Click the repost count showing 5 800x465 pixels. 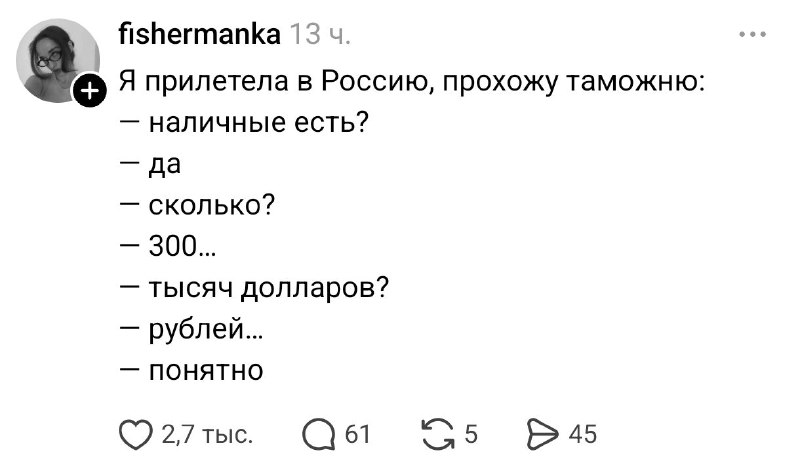coord(472,433)
